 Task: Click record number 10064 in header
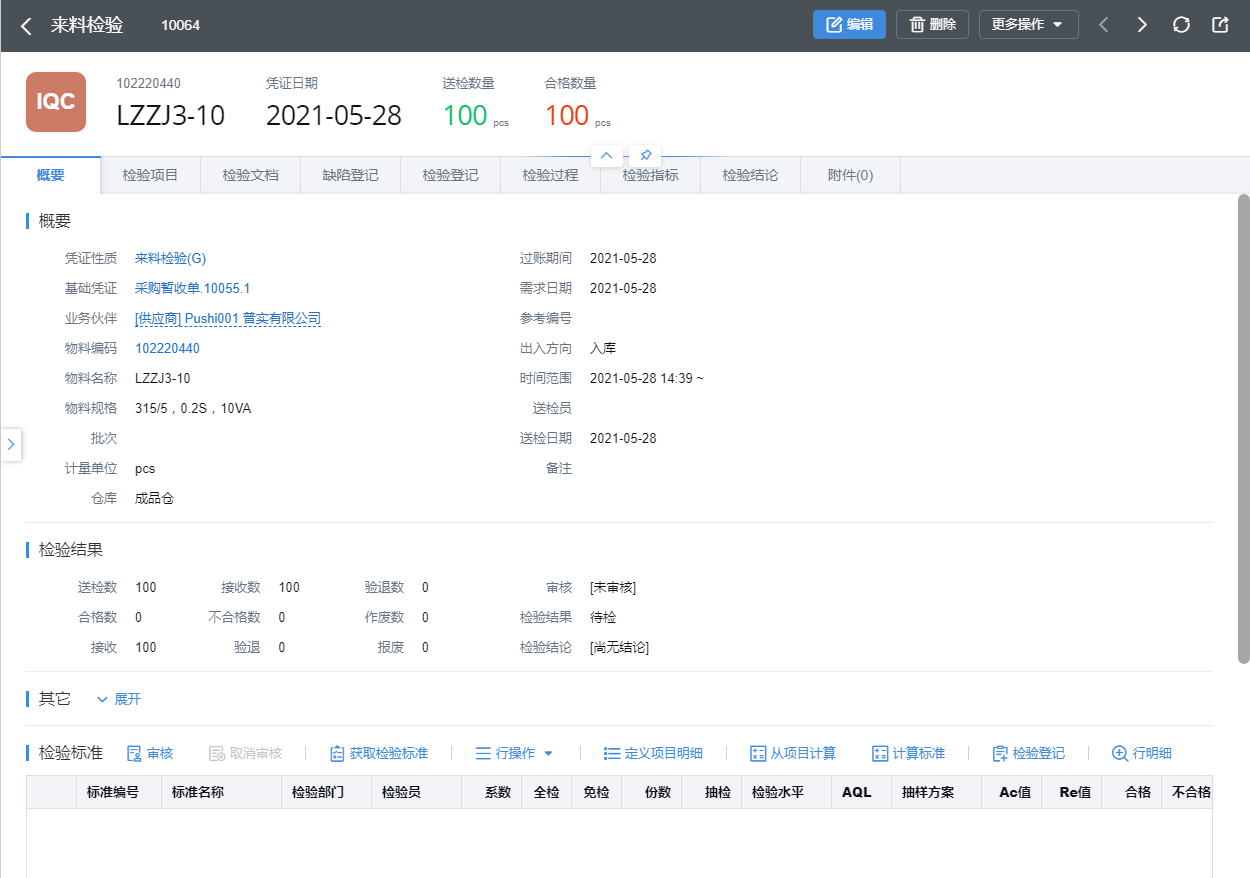(181, 25)
